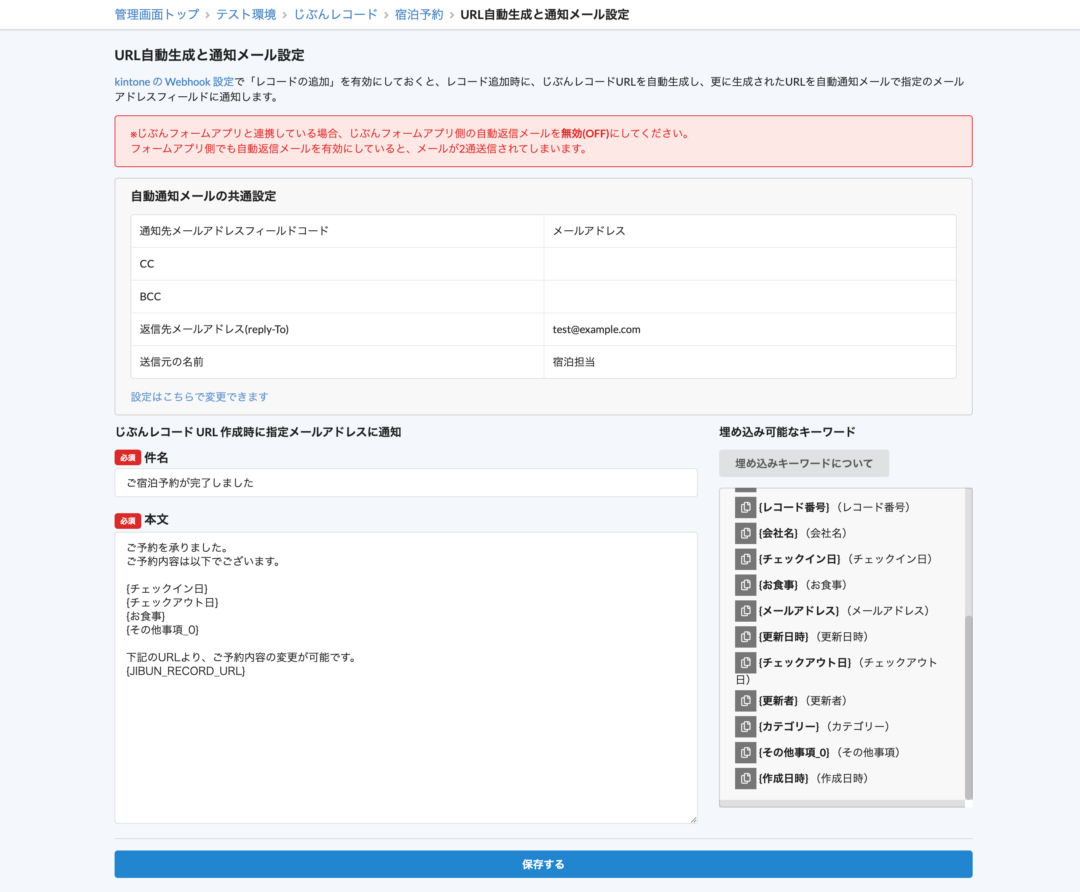Copy the {チェックアウト日} keyword icon
1080x892 pixels.
745,663
